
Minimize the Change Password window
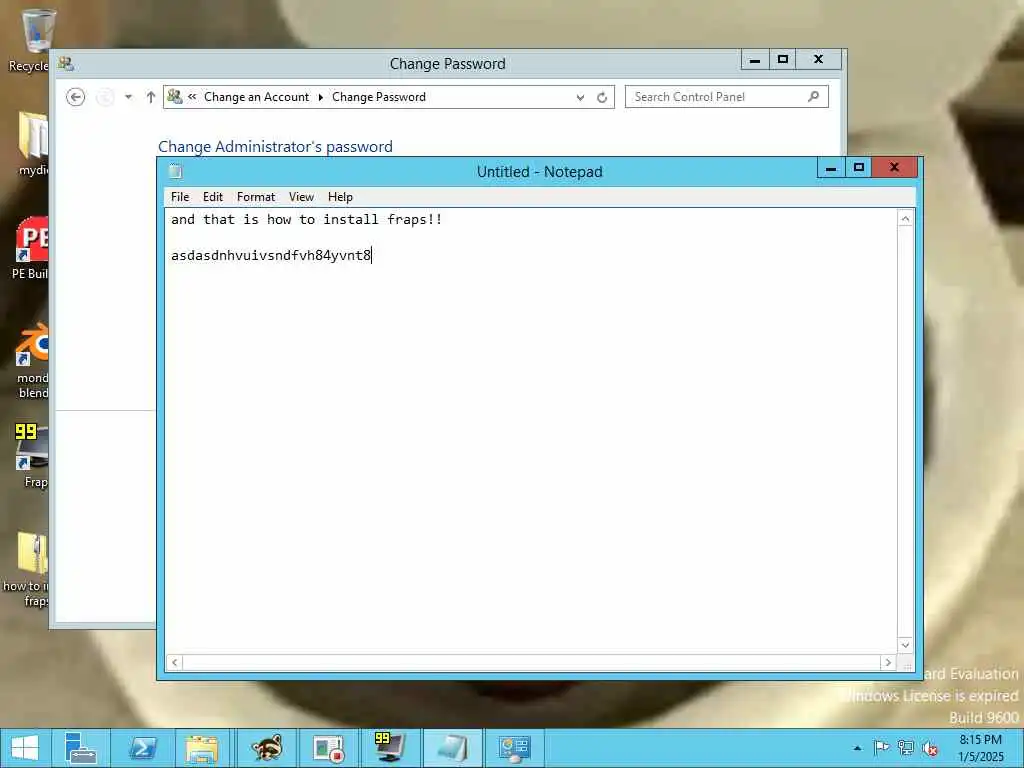tap(755, 60)
